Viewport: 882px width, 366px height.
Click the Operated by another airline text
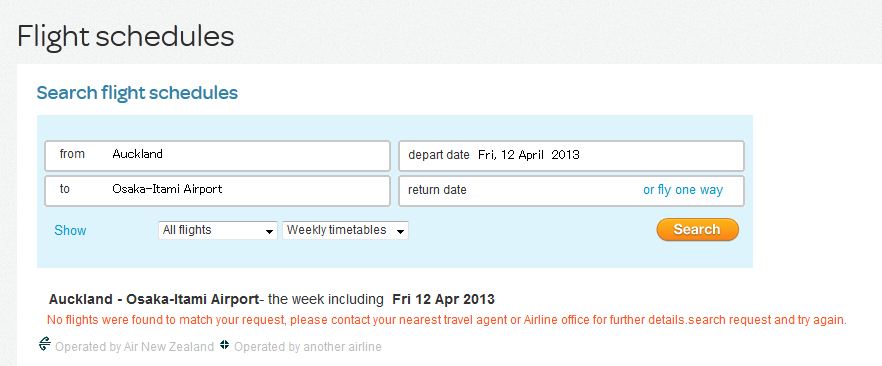pyautogui.click(x=308, y=347)
